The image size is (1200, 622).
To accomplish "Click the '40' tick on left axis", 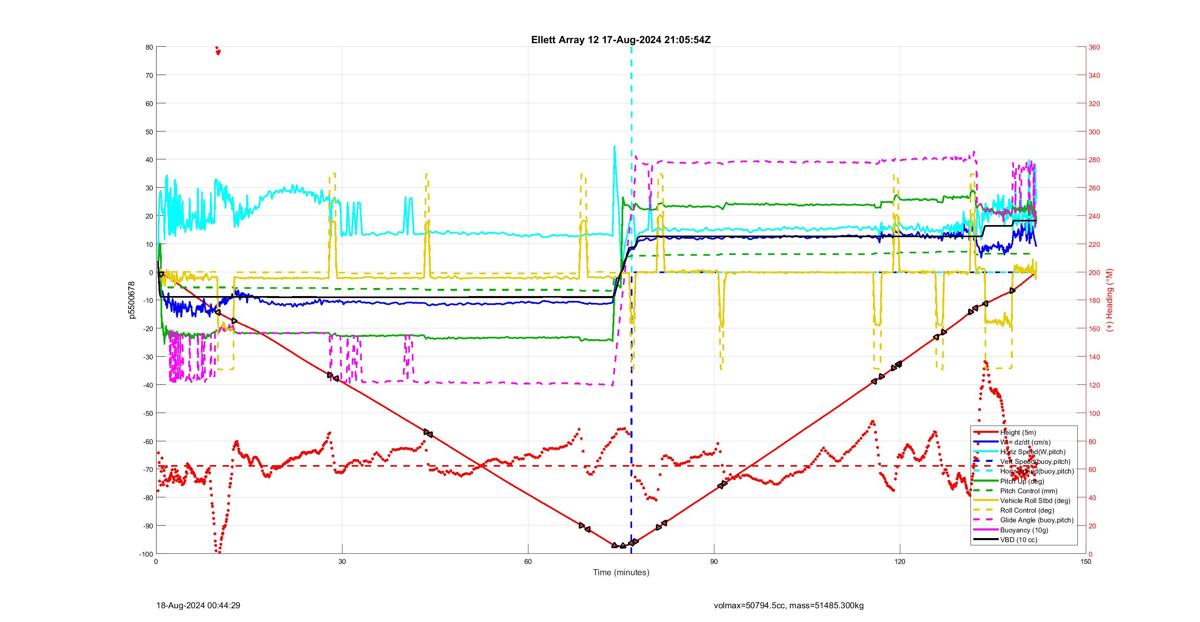I will (x=148, y=160).
